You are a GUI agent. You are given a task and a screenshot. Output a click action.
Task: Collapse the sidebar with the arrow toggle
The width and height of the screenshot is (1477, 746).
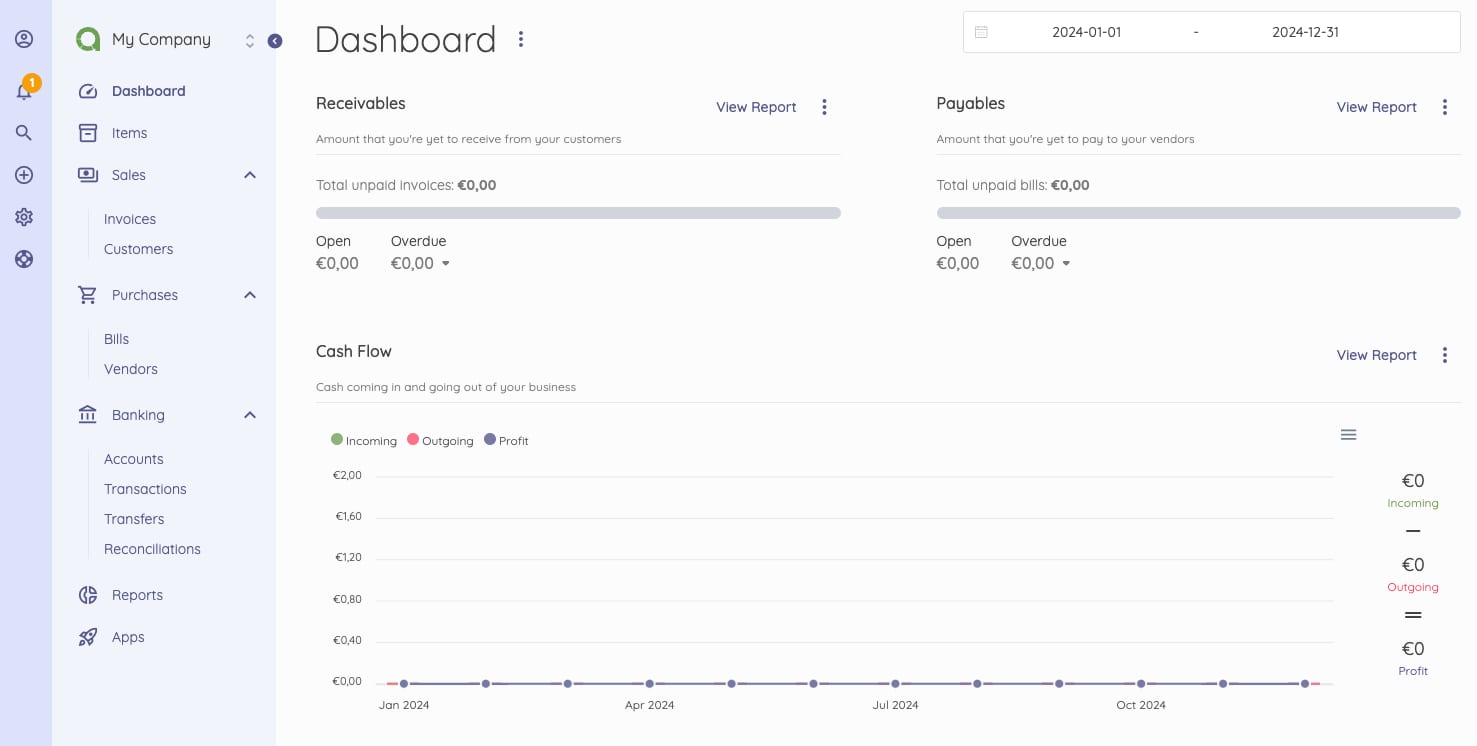click(x=275, y=41)
